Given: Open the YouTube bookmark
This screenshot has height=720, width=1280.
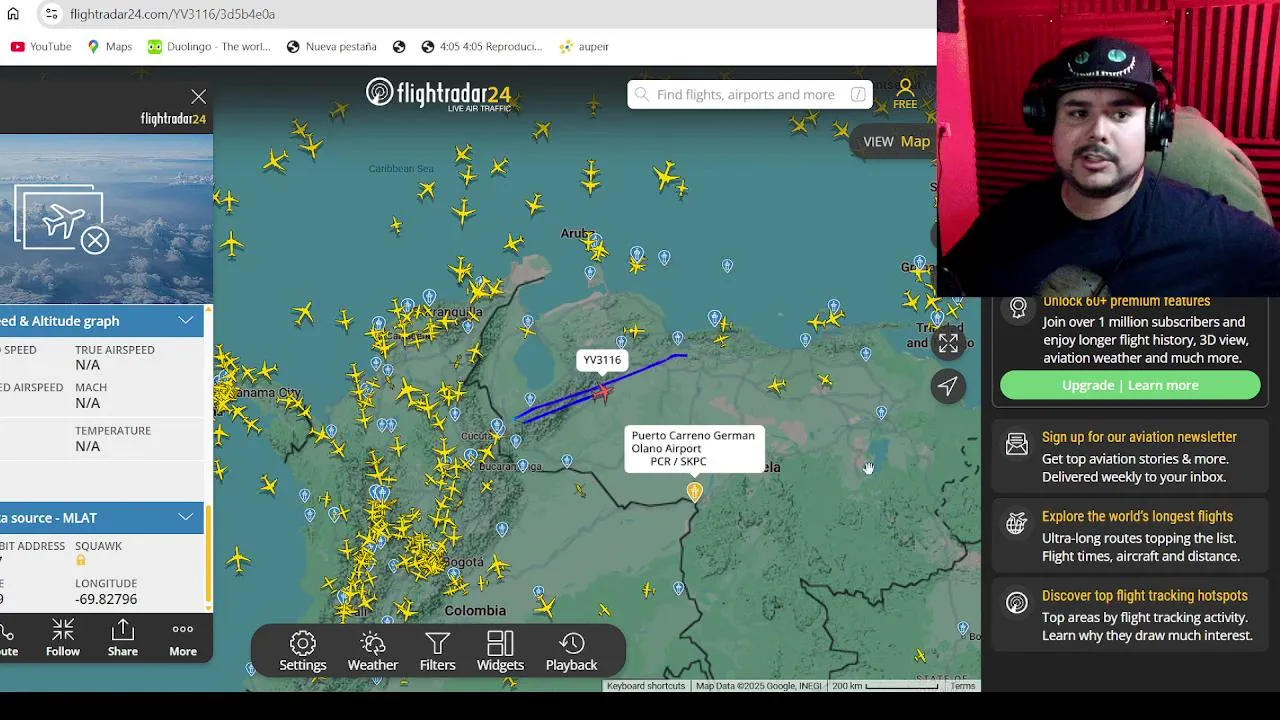Looking at the screenshot, I should click(x=41, y=46).
